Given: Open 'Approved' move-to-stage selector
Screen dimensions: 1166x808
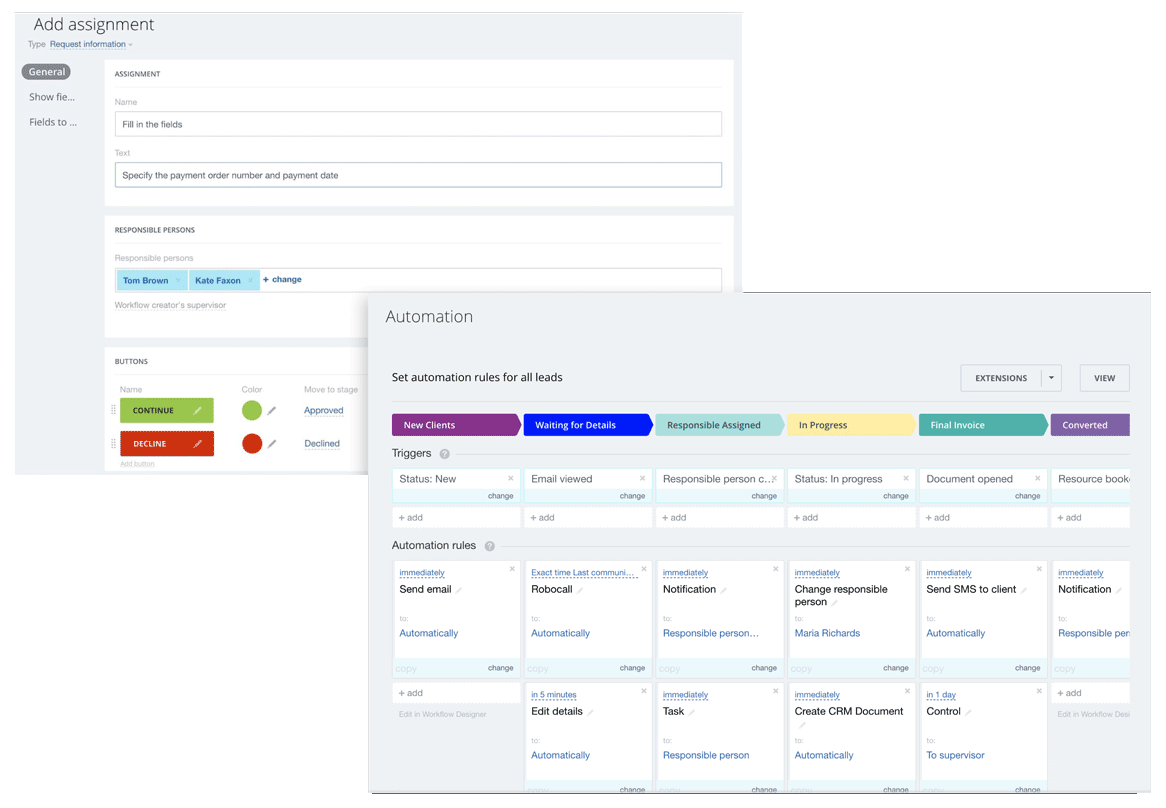Looking at the screenshot, I should click(323, 411).
